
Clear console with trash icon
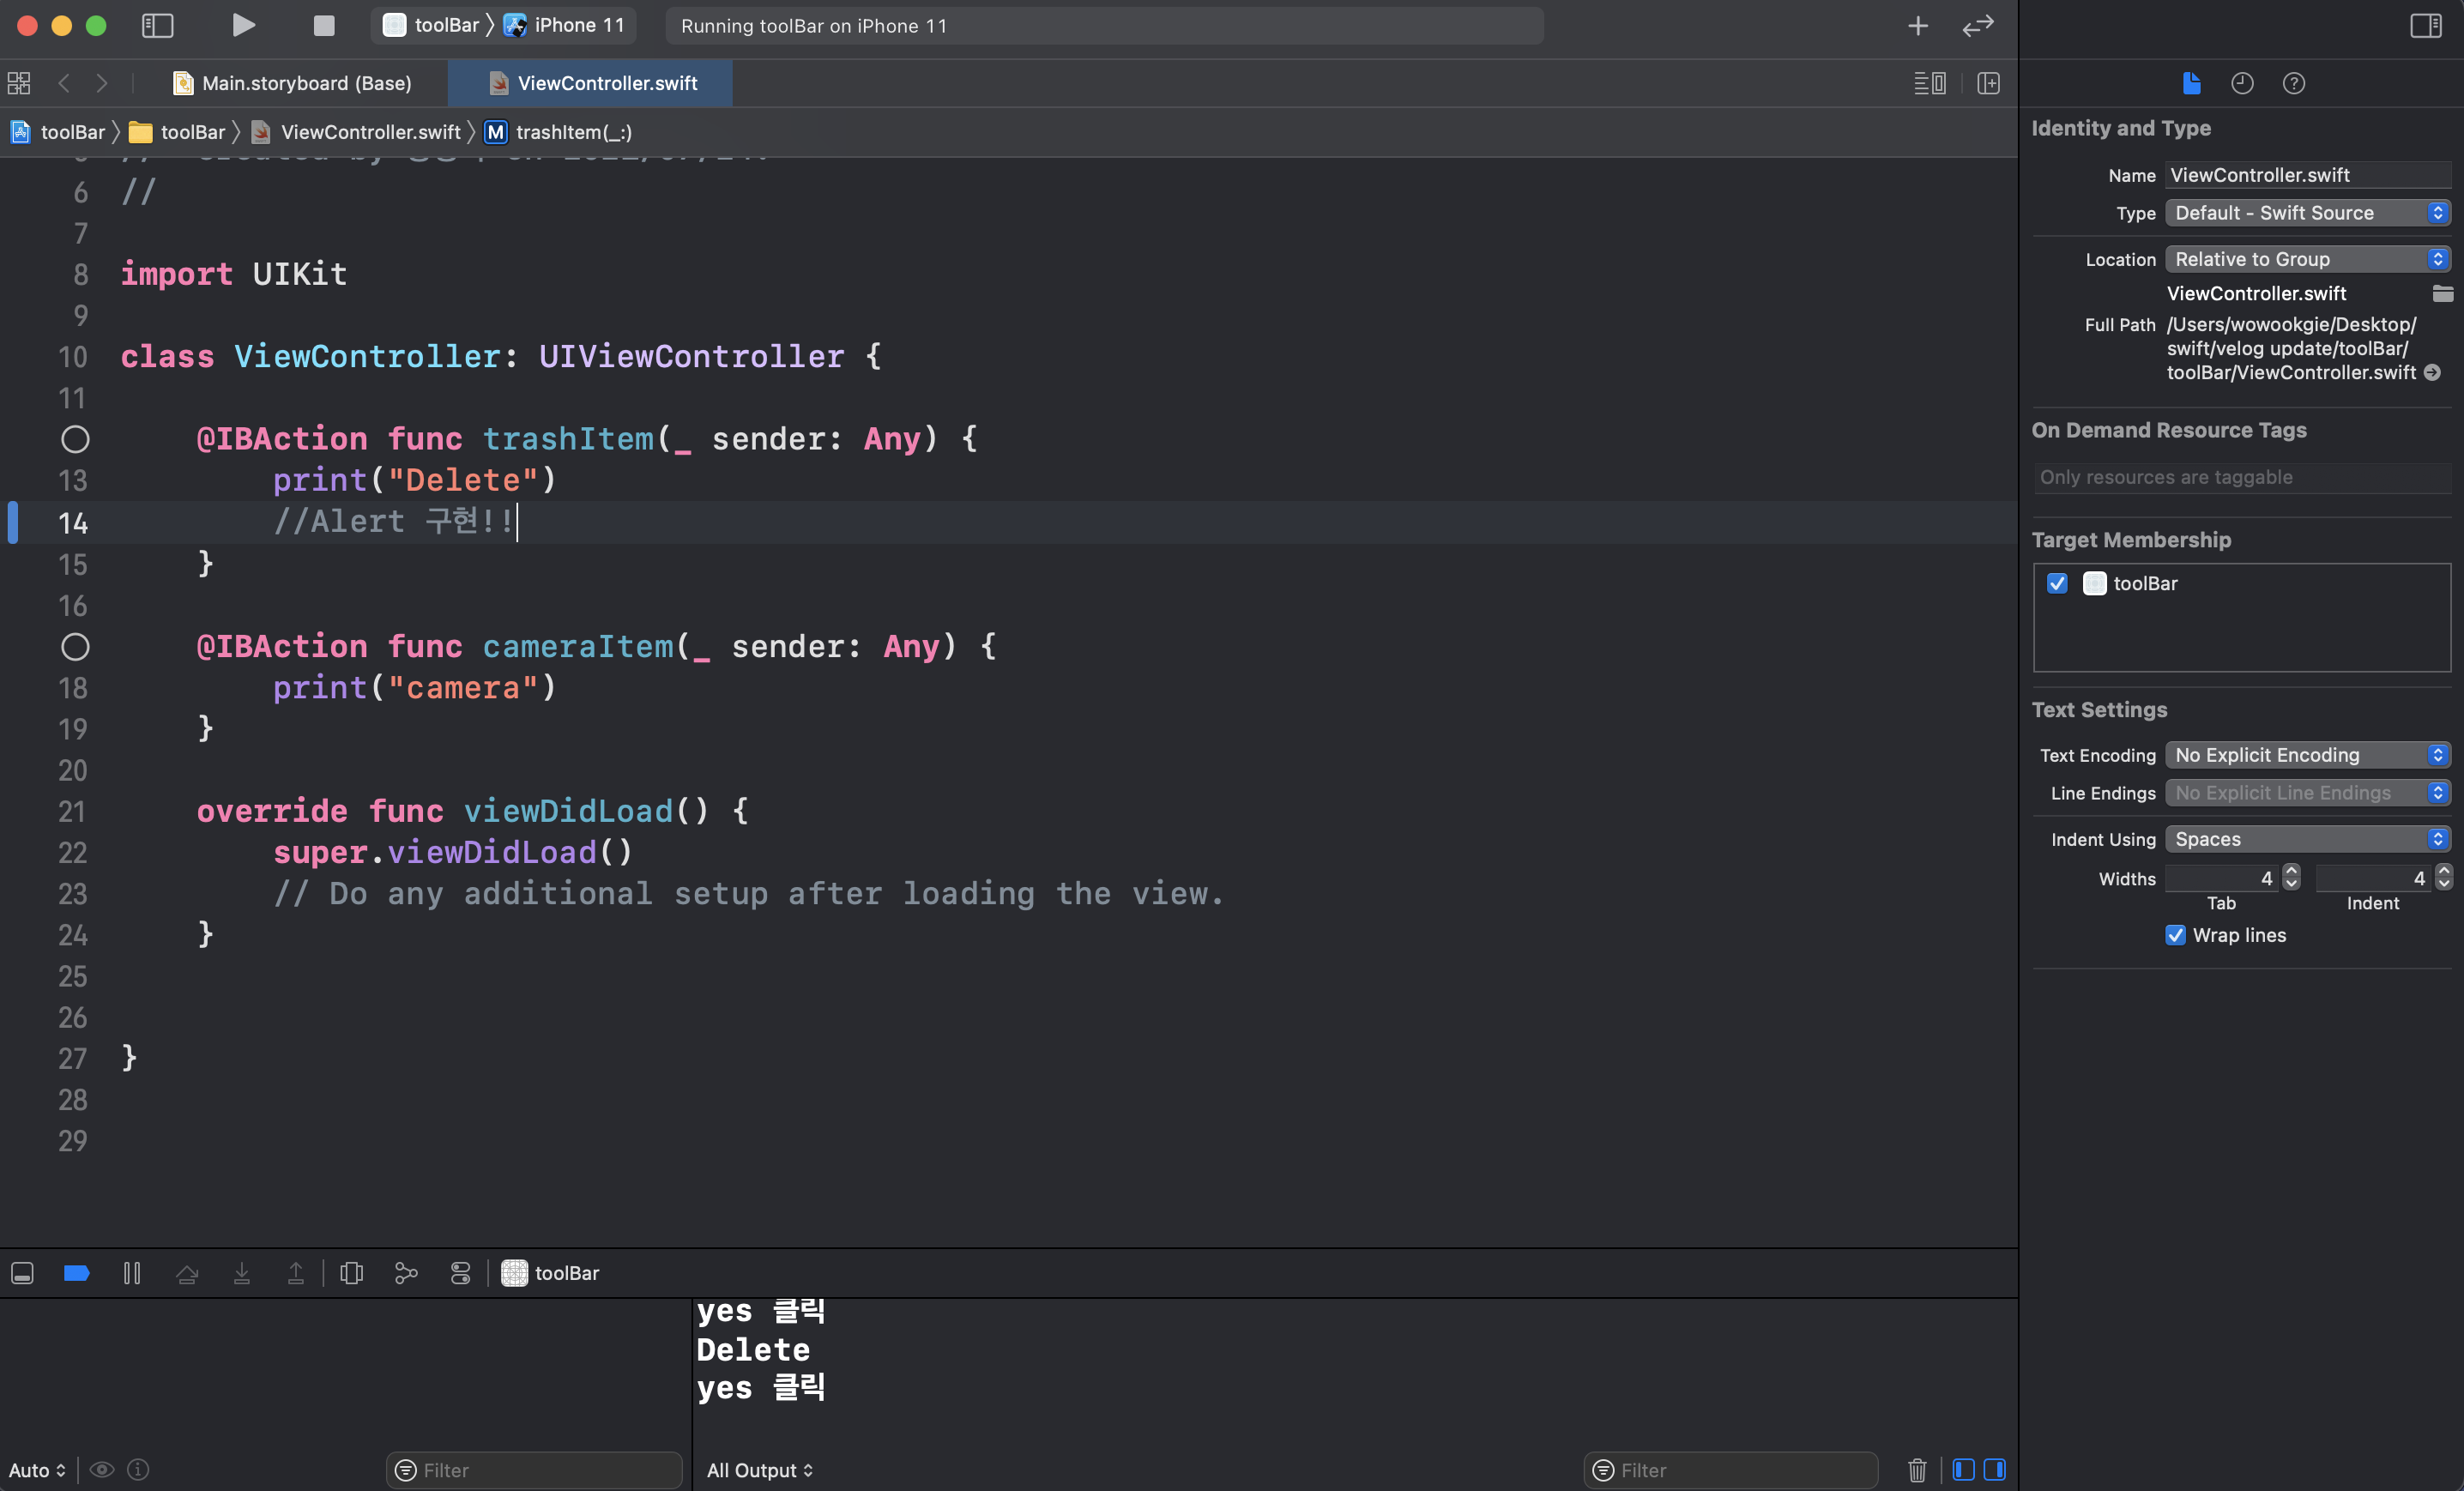point(1916,1470)
